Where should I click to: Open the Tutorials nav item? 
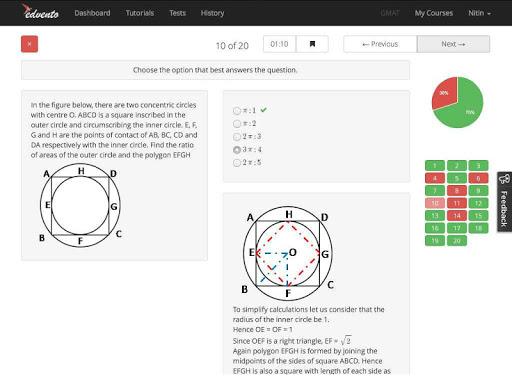[x=140, y=13]
